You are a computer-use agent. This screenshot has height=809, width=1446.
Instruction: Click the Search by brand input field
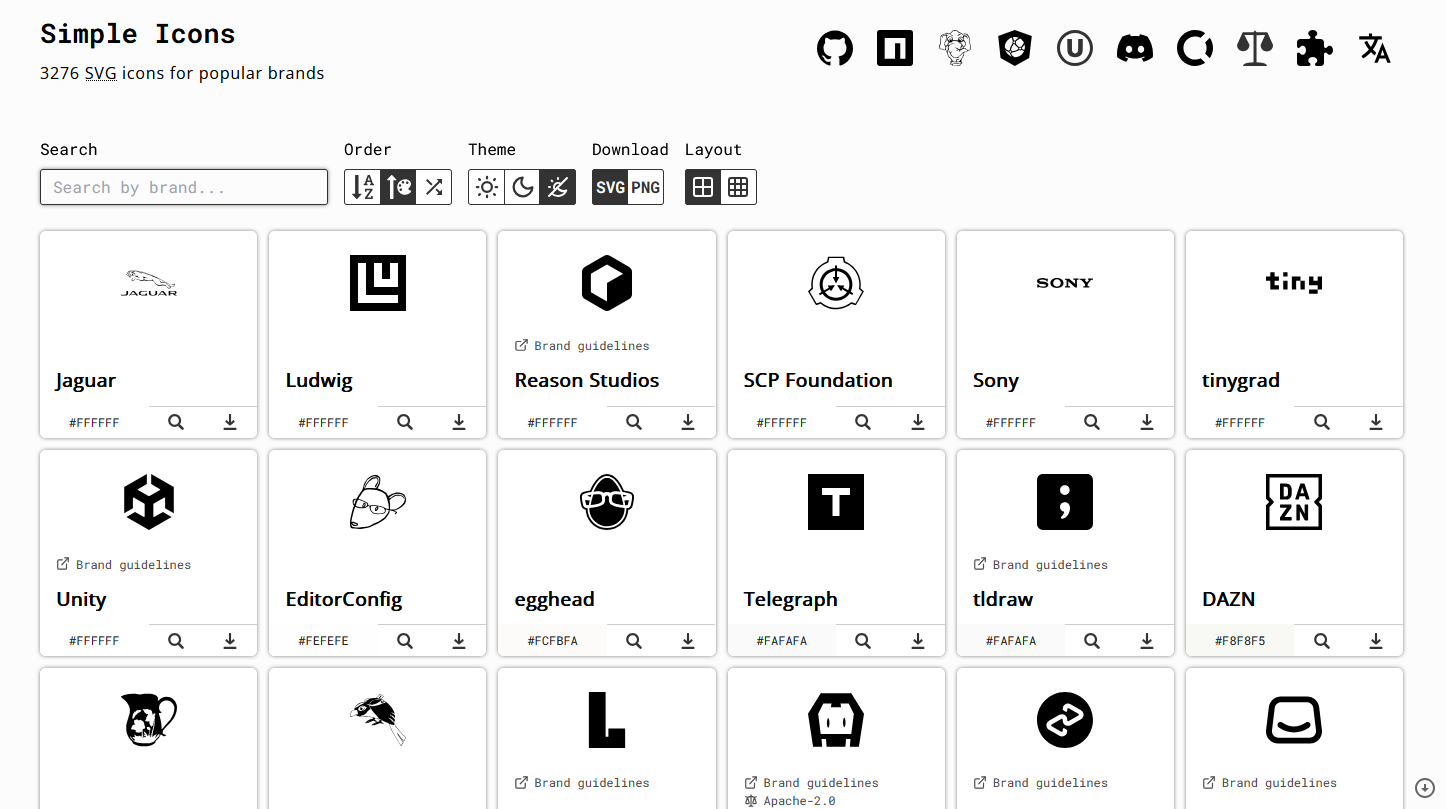(184, 187)
